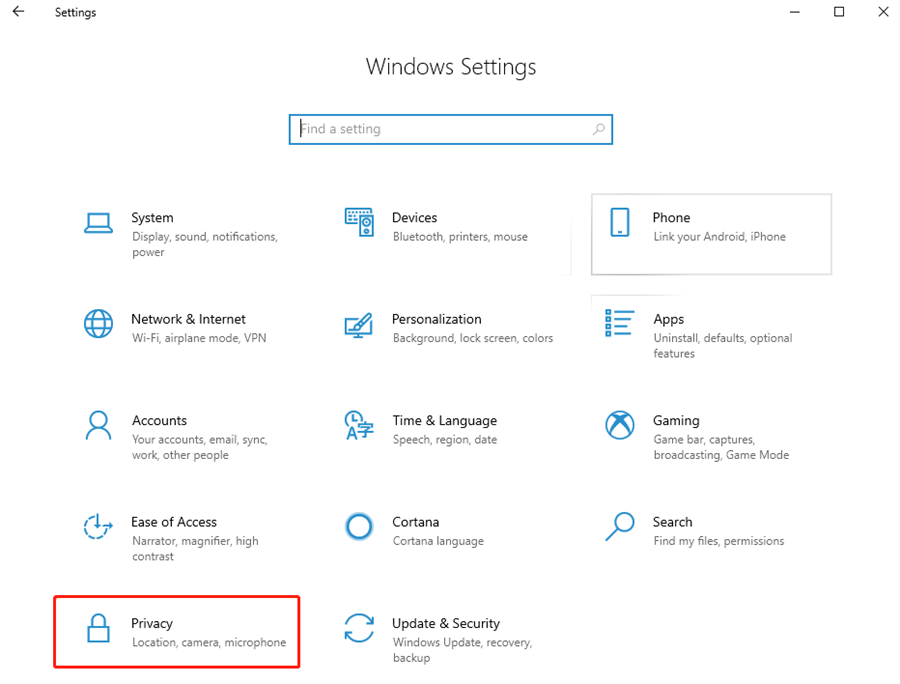Click 'Game bar, captures, broadcasting' description

pyautogui.click(x=721, y=448)
